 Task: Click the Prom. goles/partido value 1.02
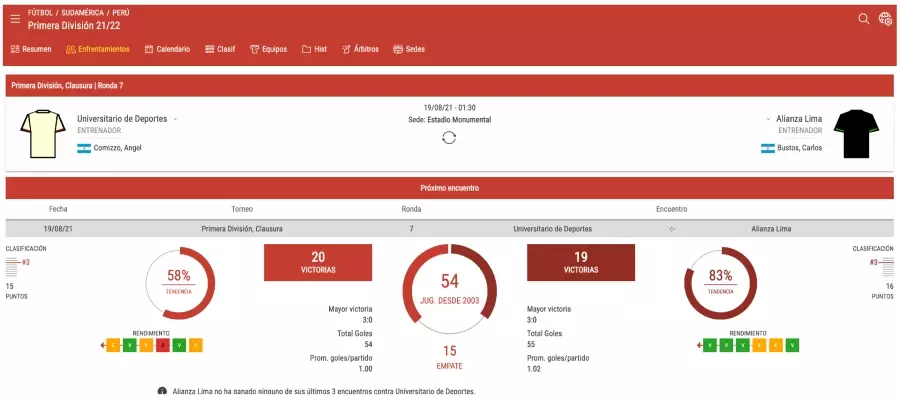point(534,369)
